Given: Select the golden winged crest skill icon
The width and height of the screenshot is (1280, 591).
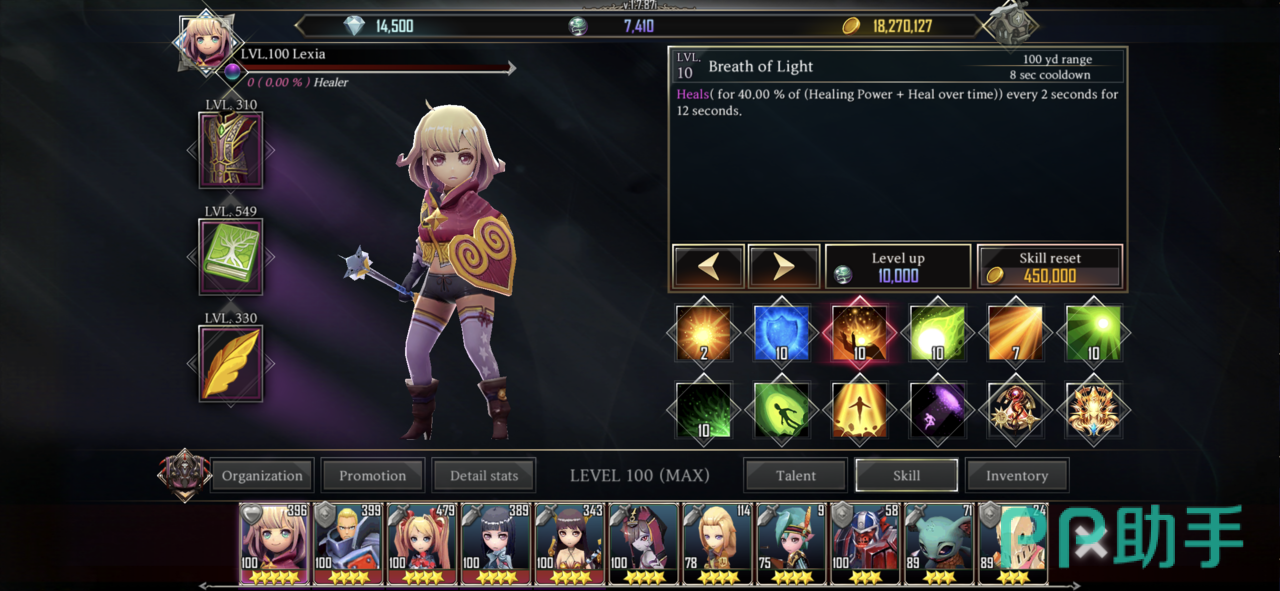Looking at the screenshot, I should coord(1093,411).
